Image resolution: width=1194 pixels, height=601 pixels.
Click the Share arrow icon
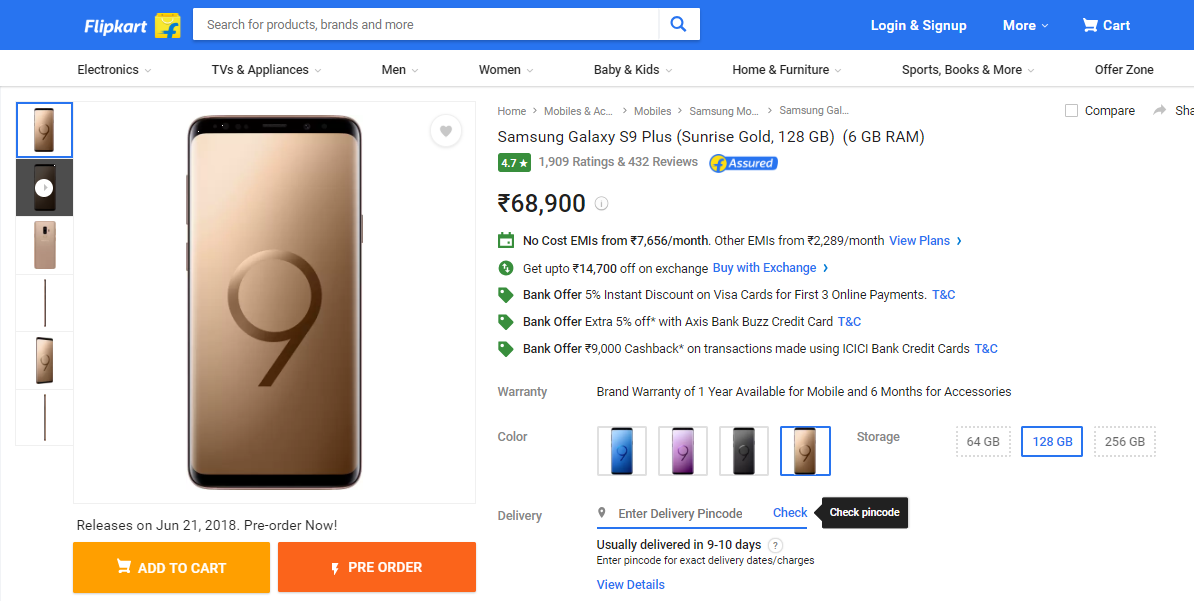tap(1160, 110)
